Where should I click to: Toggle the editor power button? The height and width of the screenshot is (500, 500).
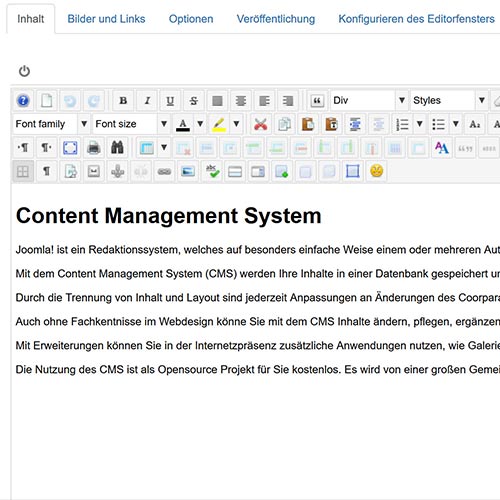(x=24, y=71)
